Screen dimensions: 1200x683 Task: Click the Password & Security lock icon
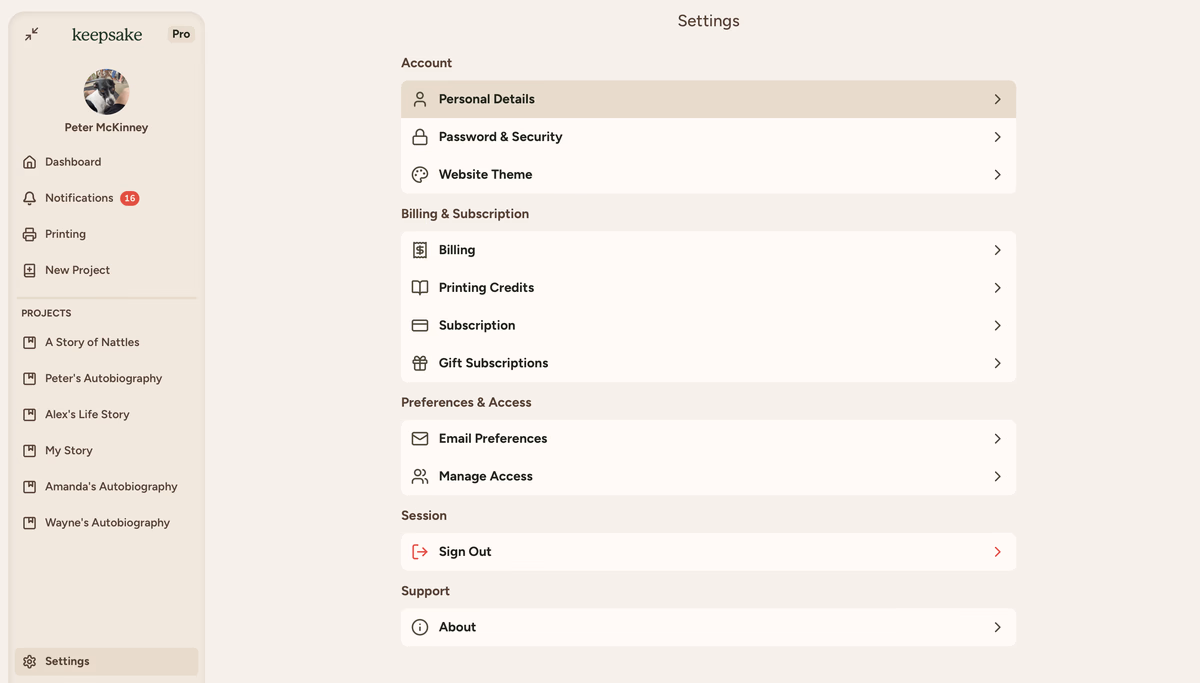tap(420, 137)
